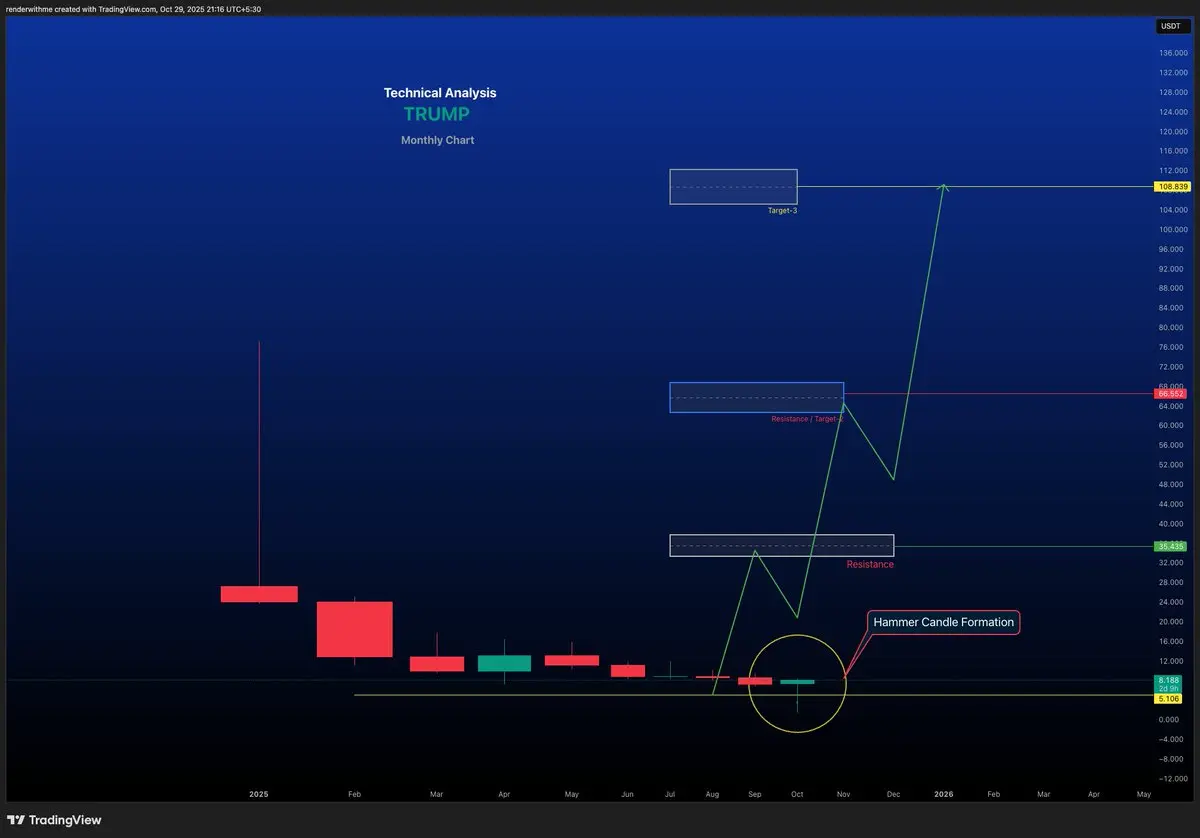1200x838 pixels.
Task: Click the Jul time axis label
Action: [669, 794]
